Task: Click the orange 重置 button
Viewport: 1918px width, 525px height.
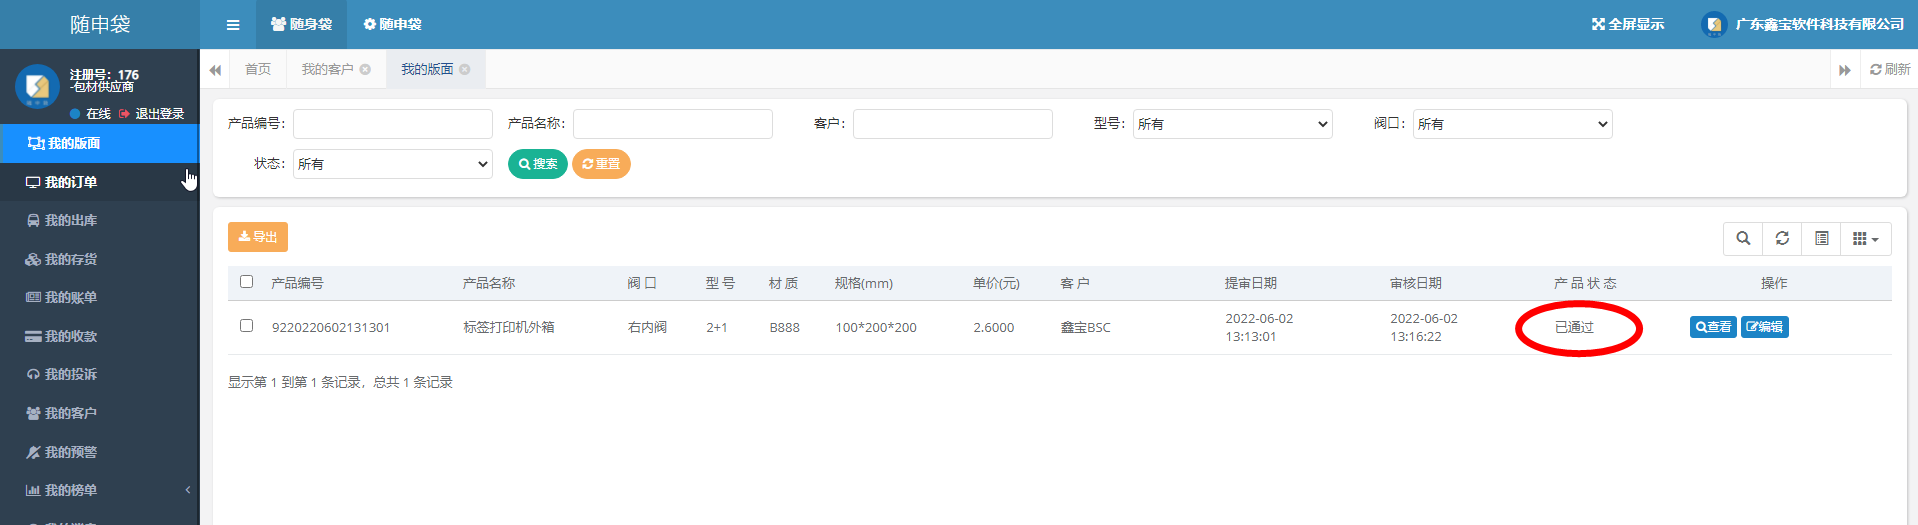Action: click(601, 164)
